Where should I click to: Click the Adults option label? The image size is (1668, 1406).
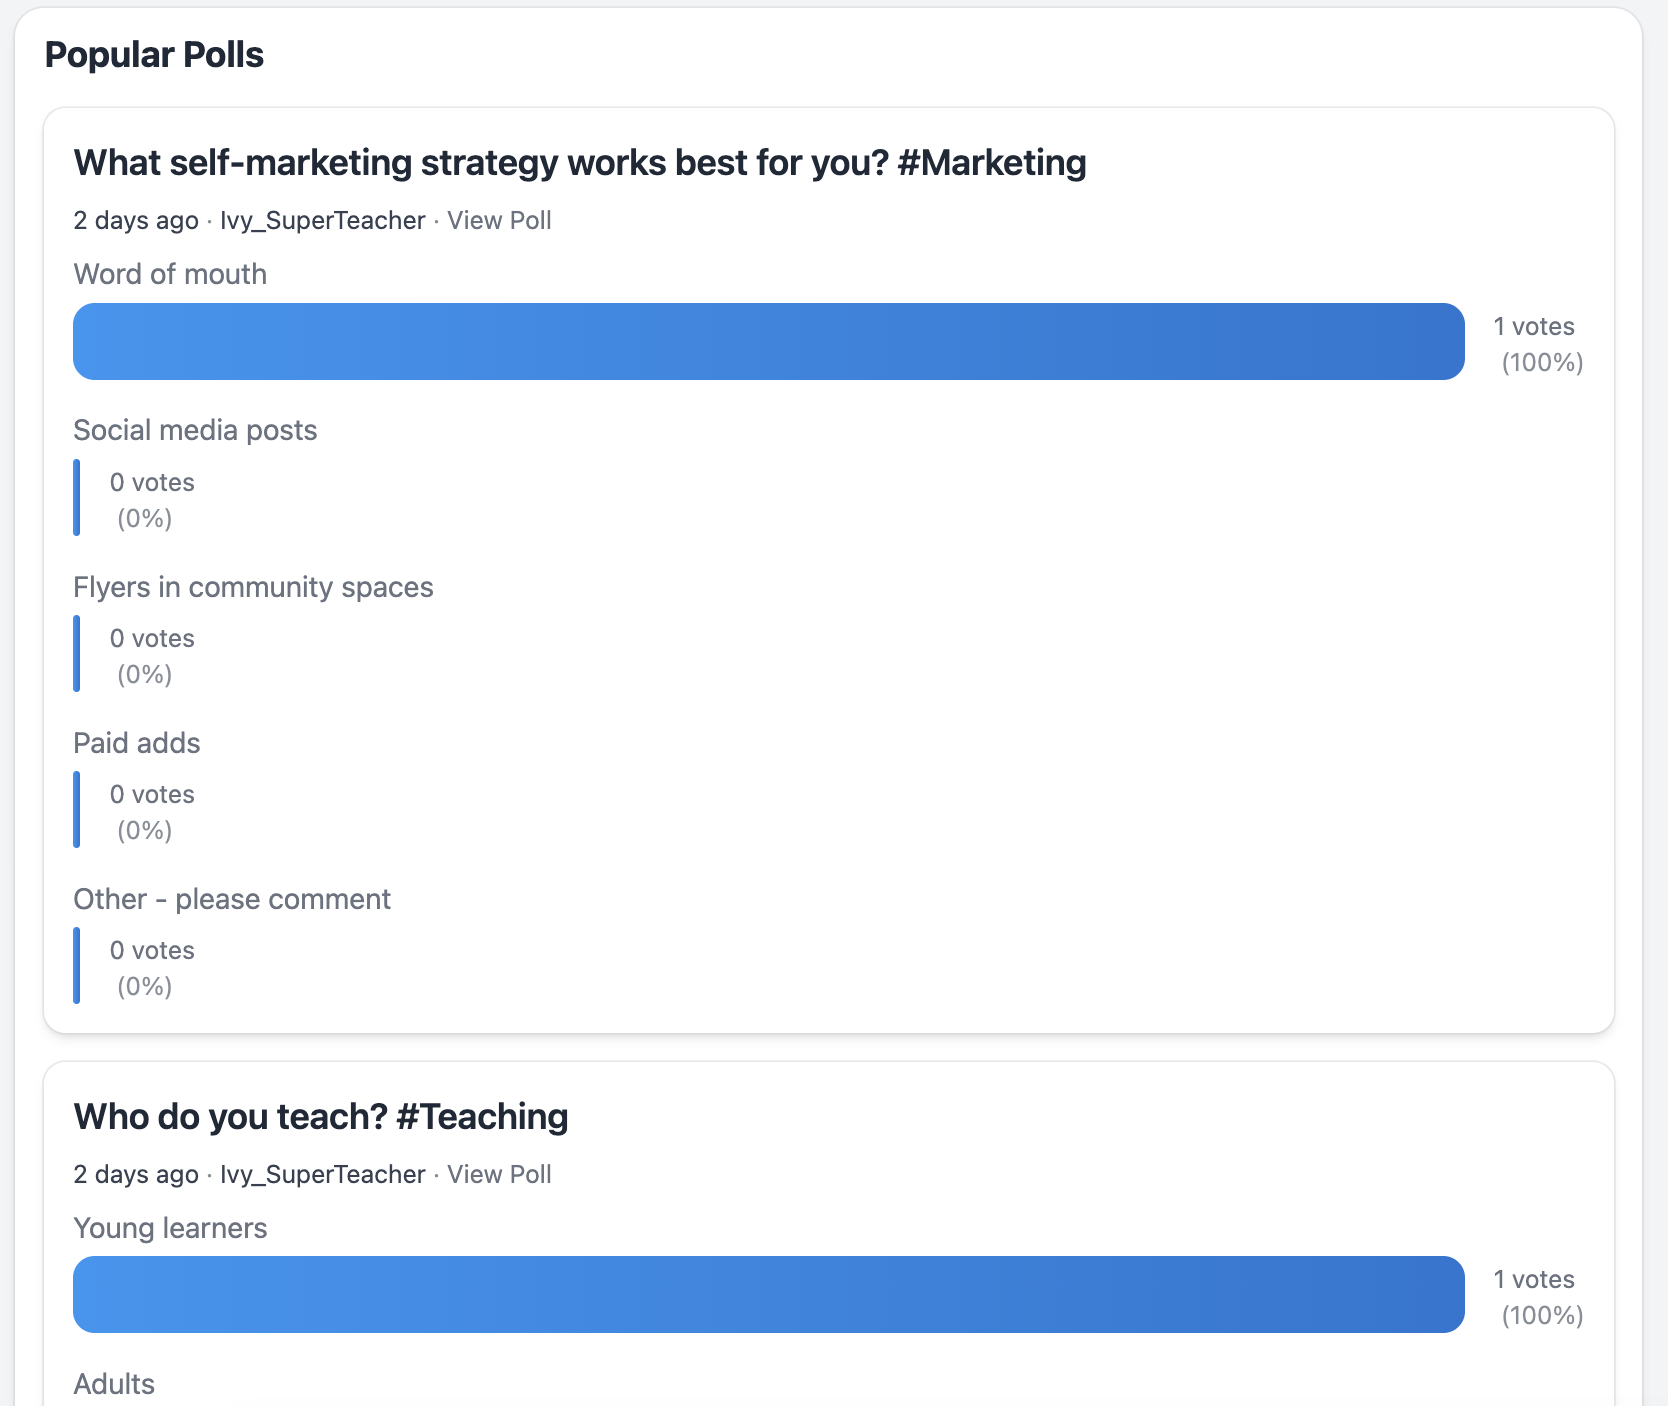(114, 1384)
